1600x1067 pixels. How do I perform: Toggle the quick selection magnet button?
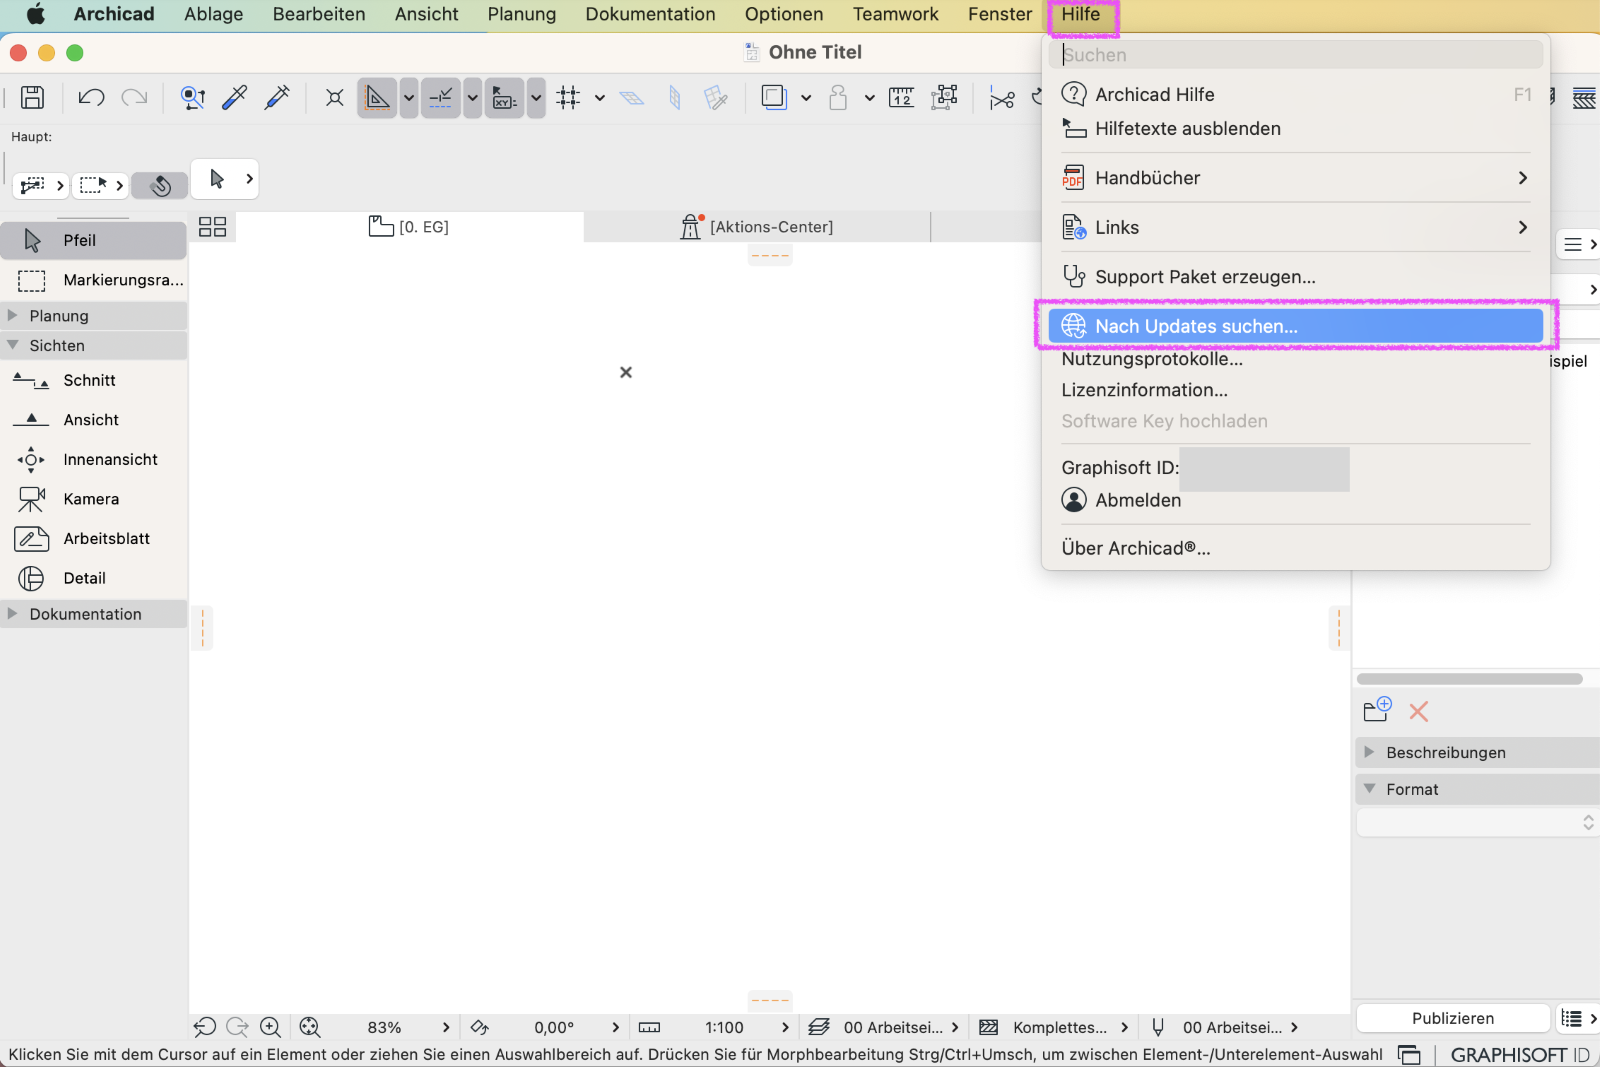click(x=160, y=185)
